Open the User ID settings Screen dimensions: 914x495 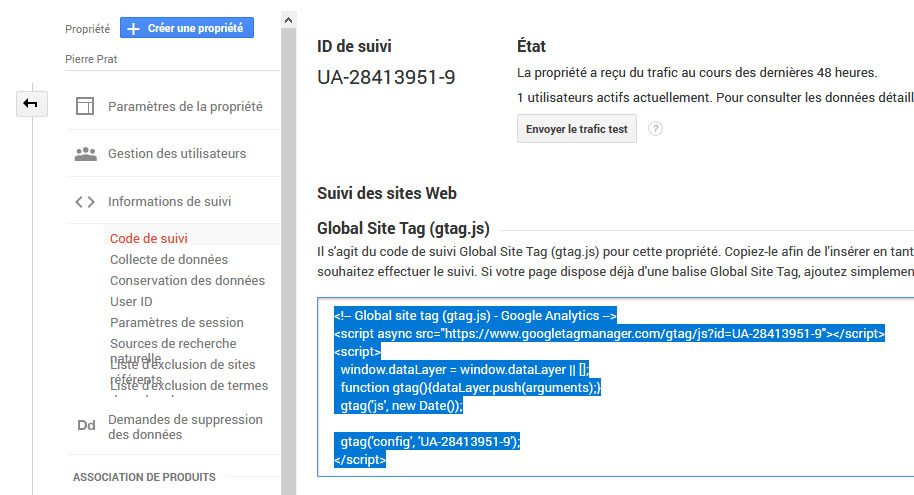point(131,301)
